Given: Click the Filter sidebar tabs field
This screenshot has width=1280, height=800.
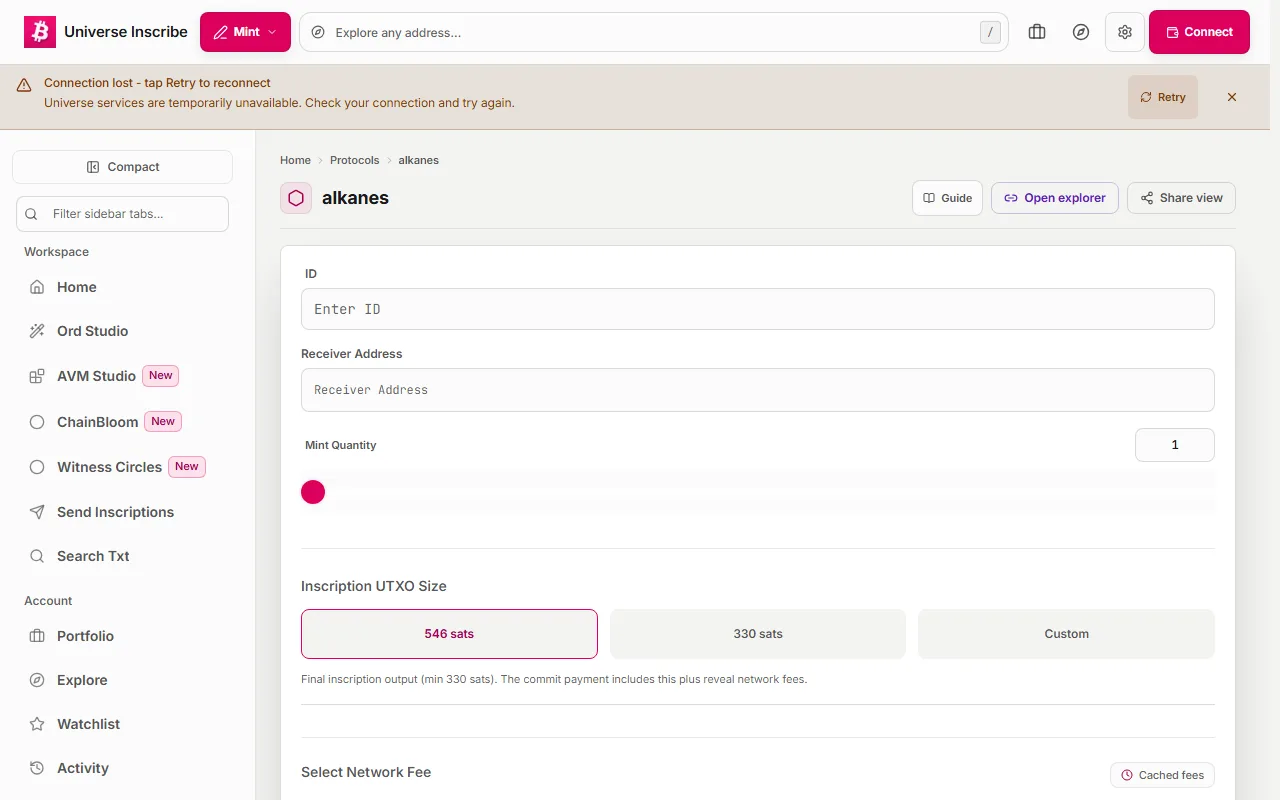Looking at the screenshot, I should click(x=122, y=214).
